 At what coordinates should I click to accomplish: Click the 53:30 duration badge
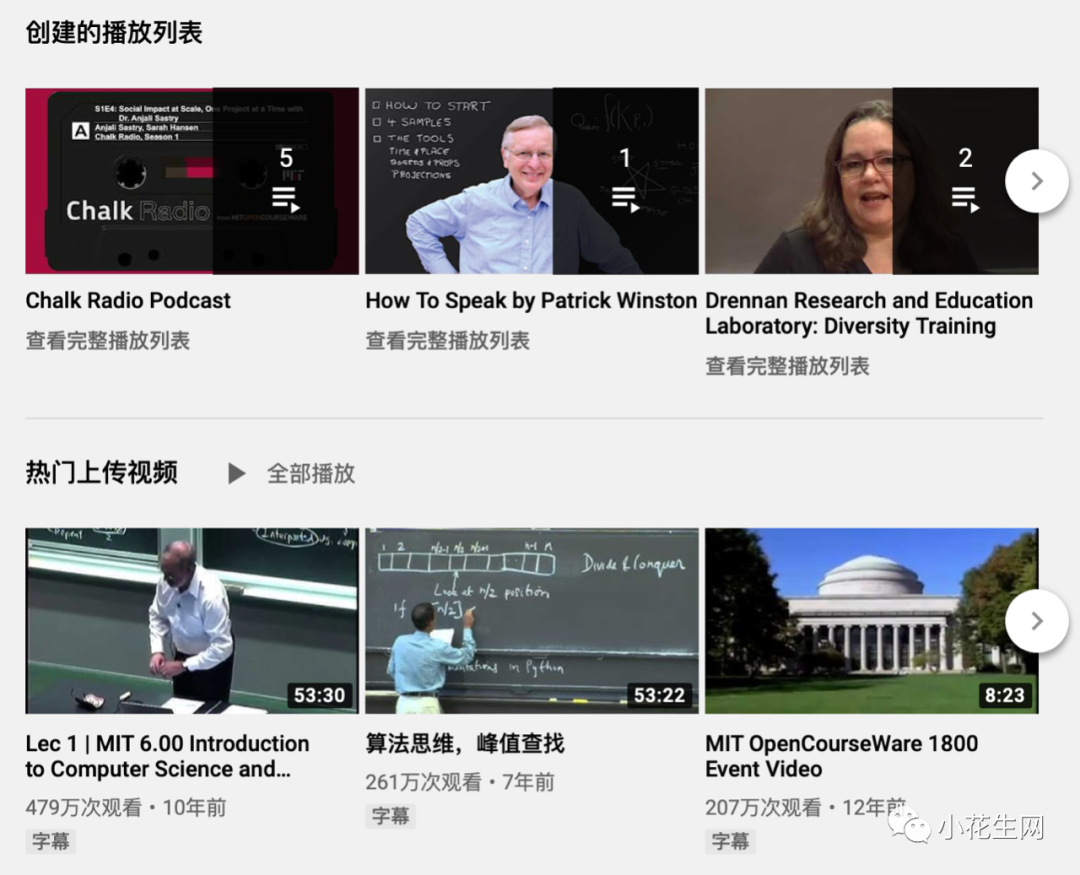(319, 694)
